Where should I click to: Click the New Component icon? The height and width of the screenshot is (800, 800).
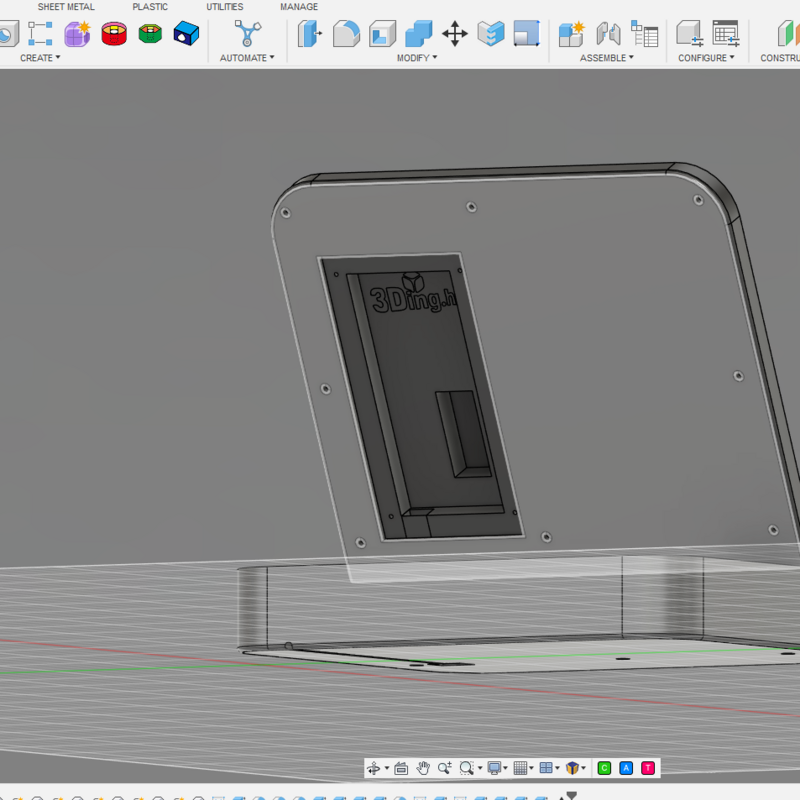[x=571, y=34]
